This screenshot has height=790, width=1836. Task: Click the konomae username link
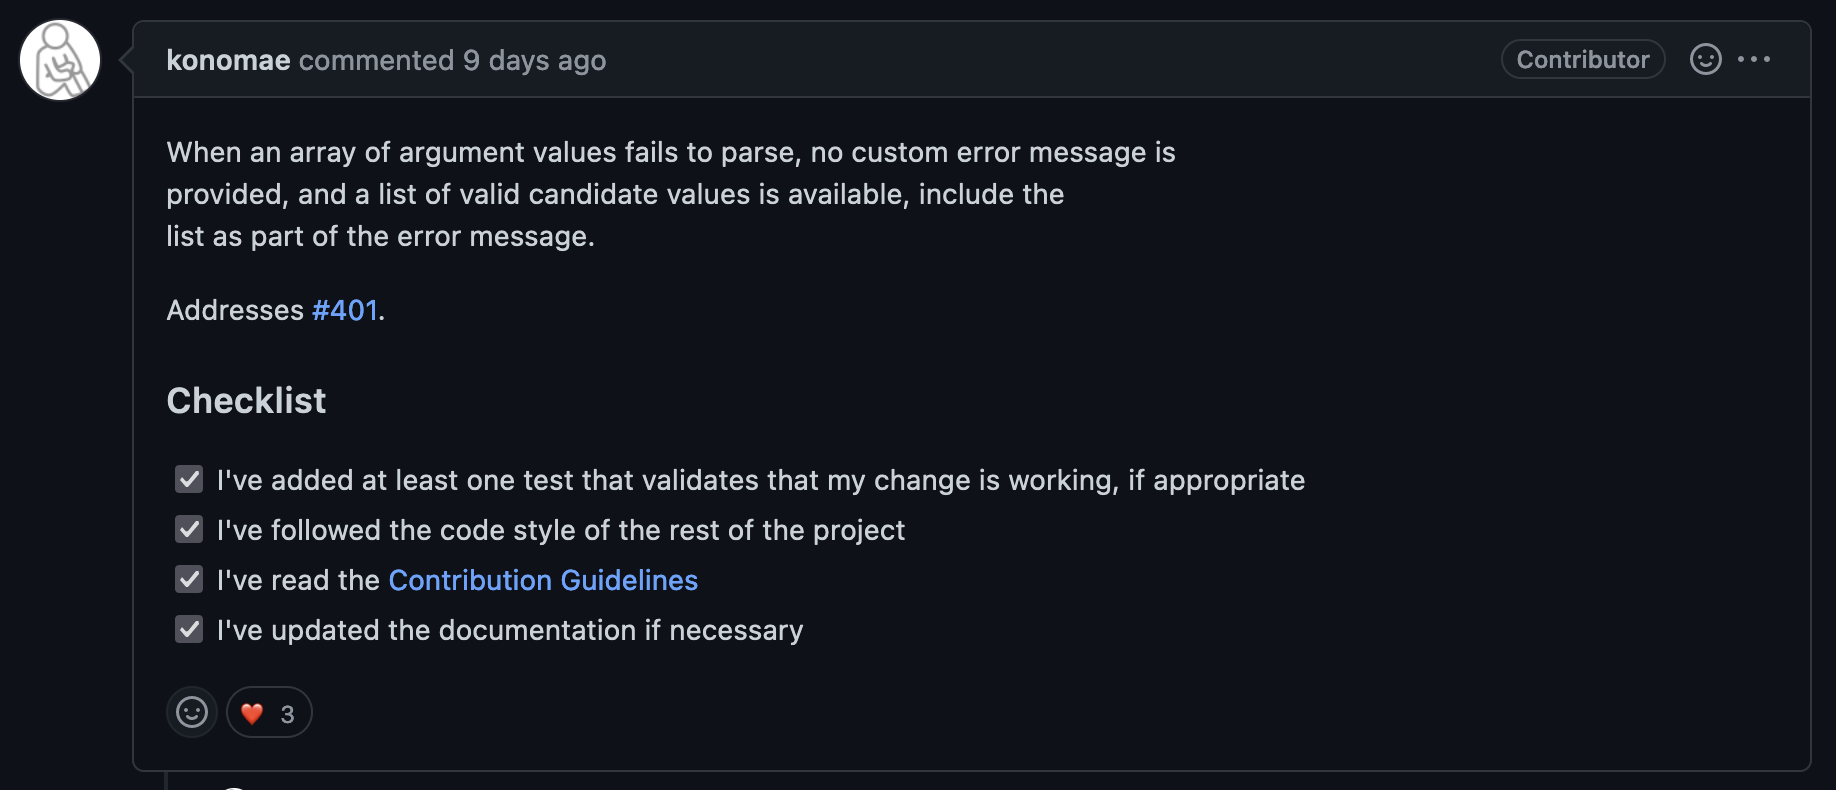click(228, 60)
